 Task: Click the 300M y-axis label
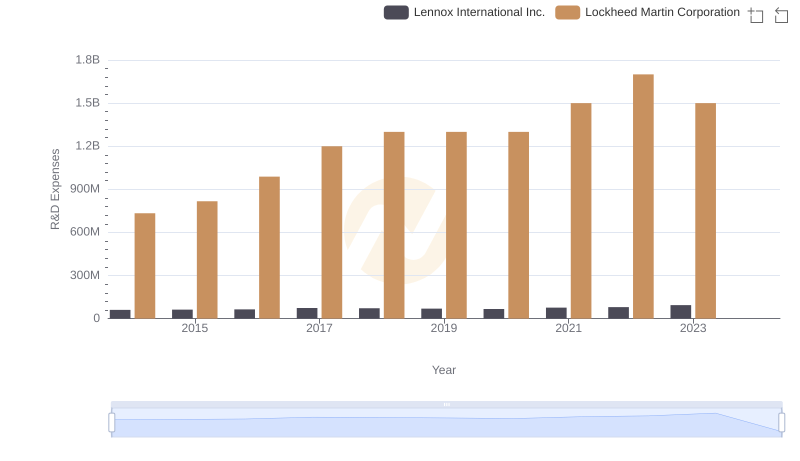point(85,275)
